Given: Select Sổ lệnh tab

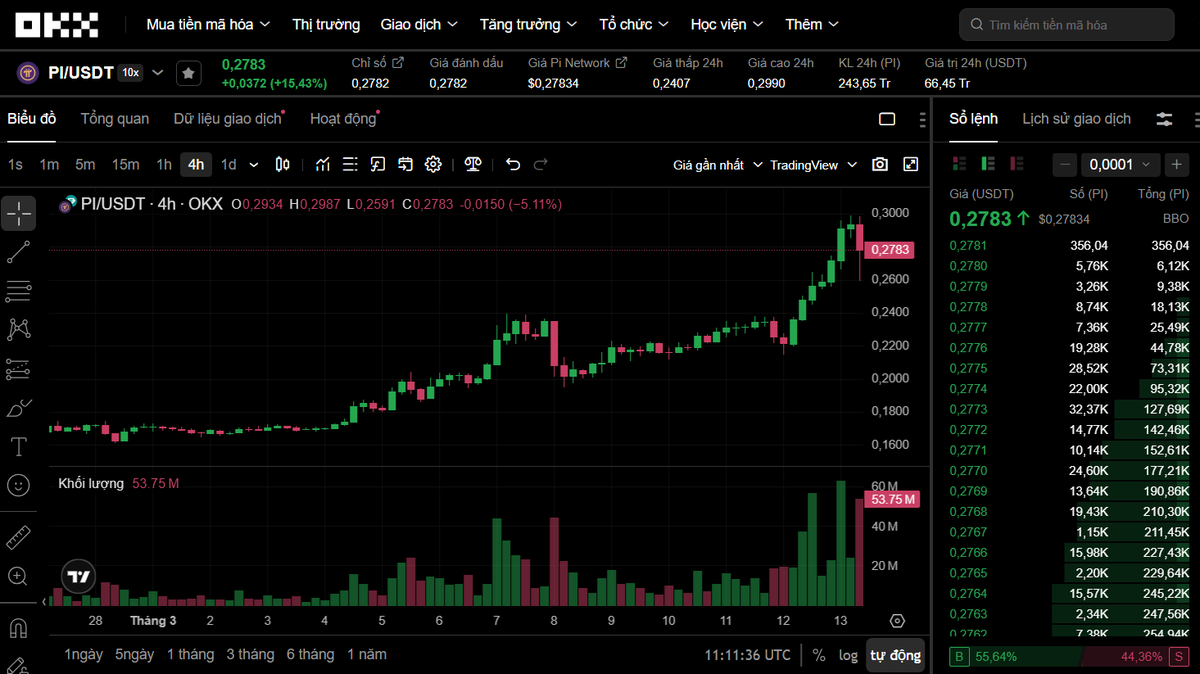Looking at the screenshot, I should click(973, 119).
